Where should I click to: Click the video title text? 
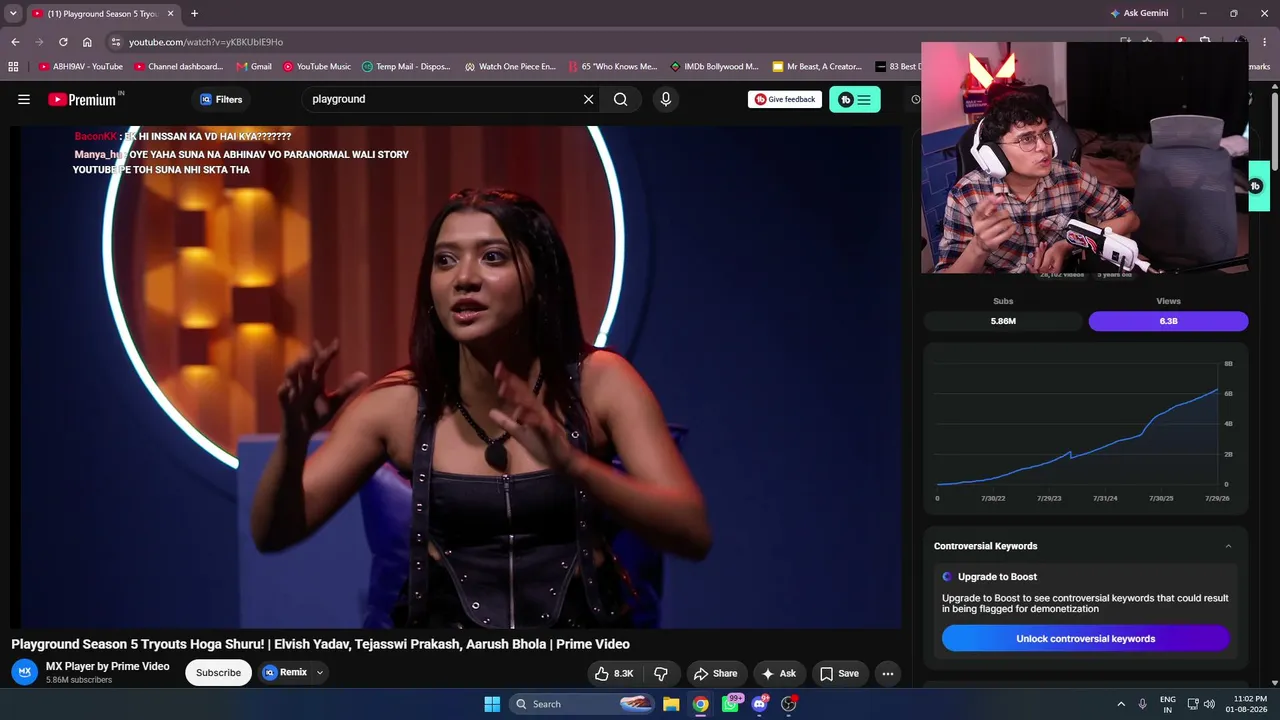(320, 644)
